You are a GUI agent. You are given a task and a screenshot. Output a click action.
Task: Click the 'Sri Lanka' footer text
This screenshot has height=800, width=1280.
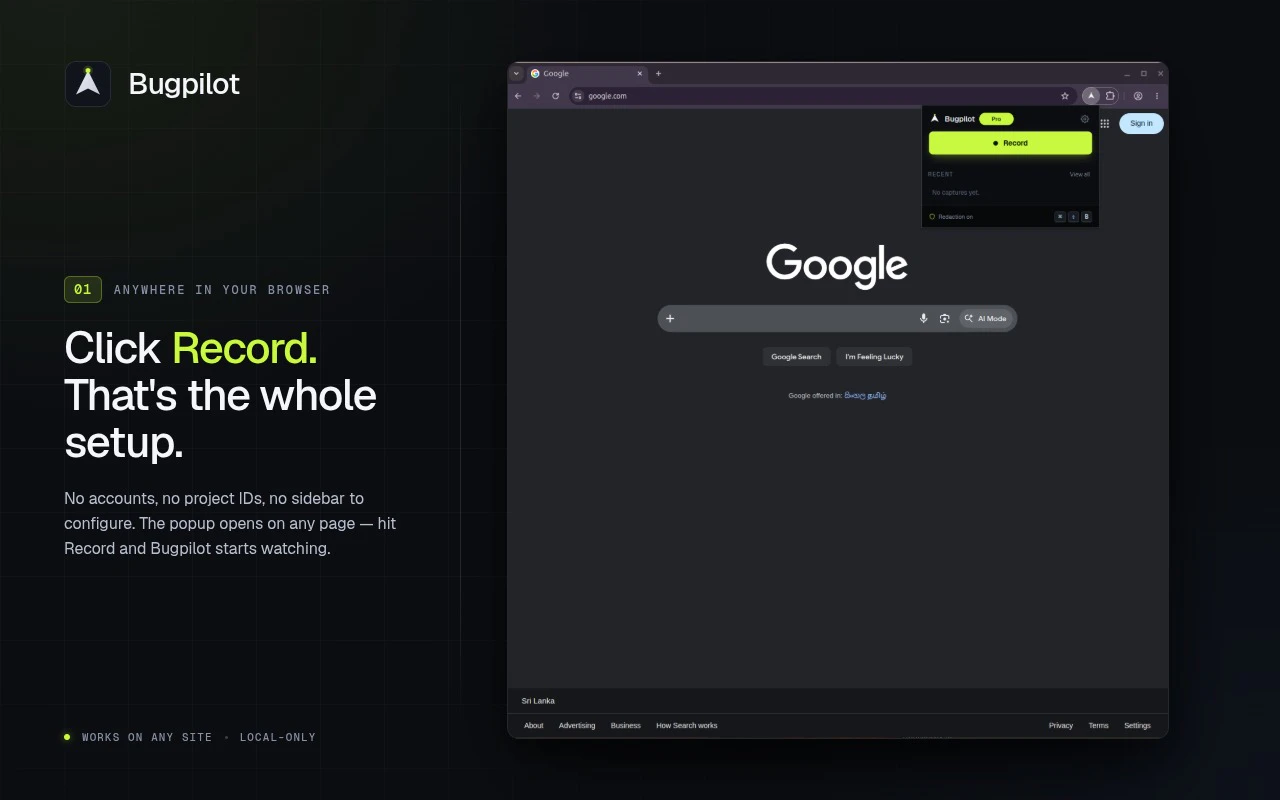pos(538,701)
